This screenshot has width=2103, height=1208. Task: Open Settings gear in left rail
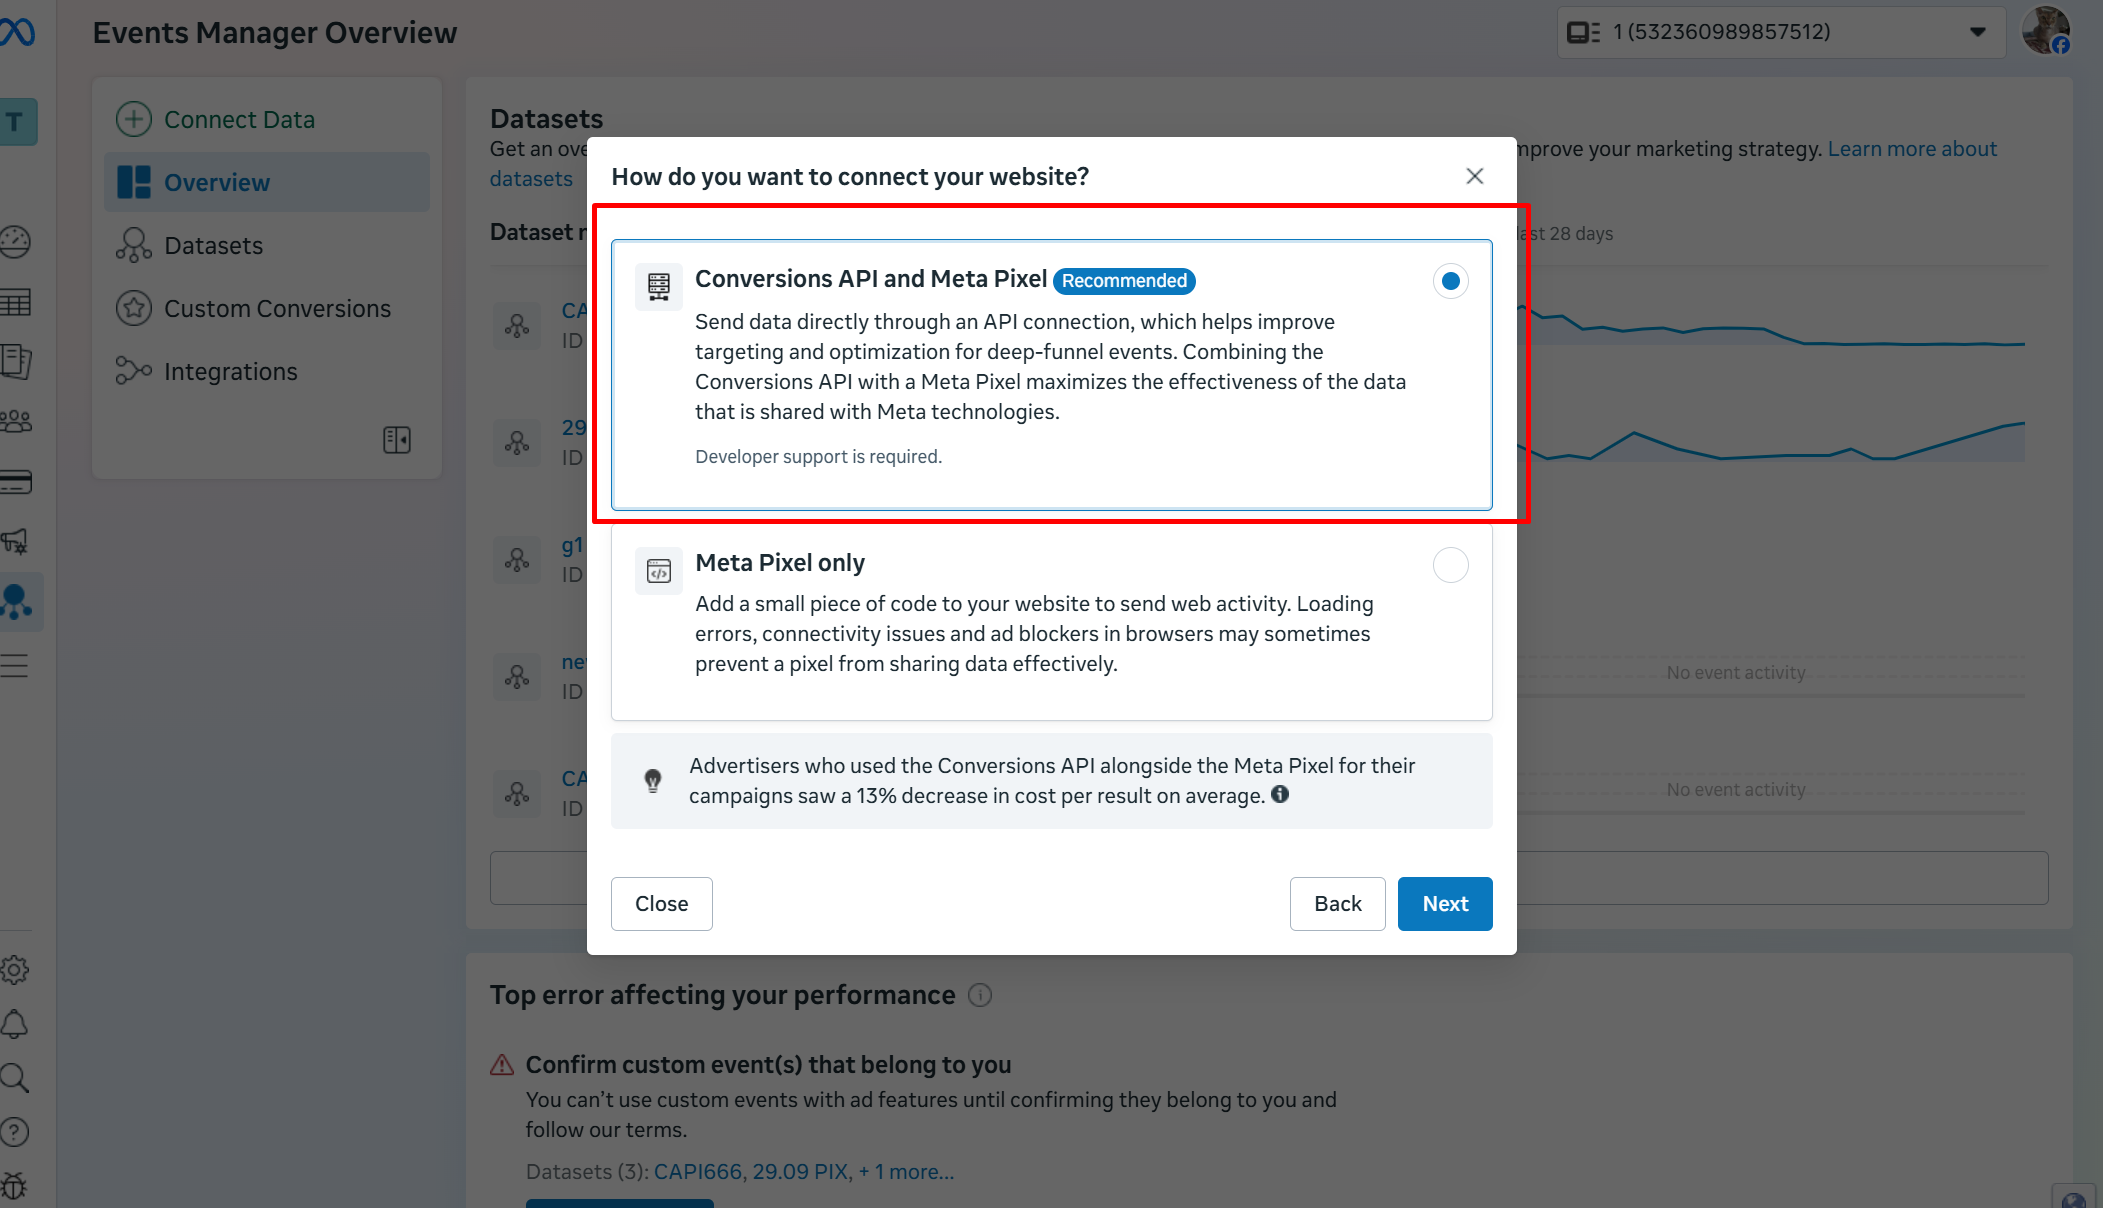[15, 970]
